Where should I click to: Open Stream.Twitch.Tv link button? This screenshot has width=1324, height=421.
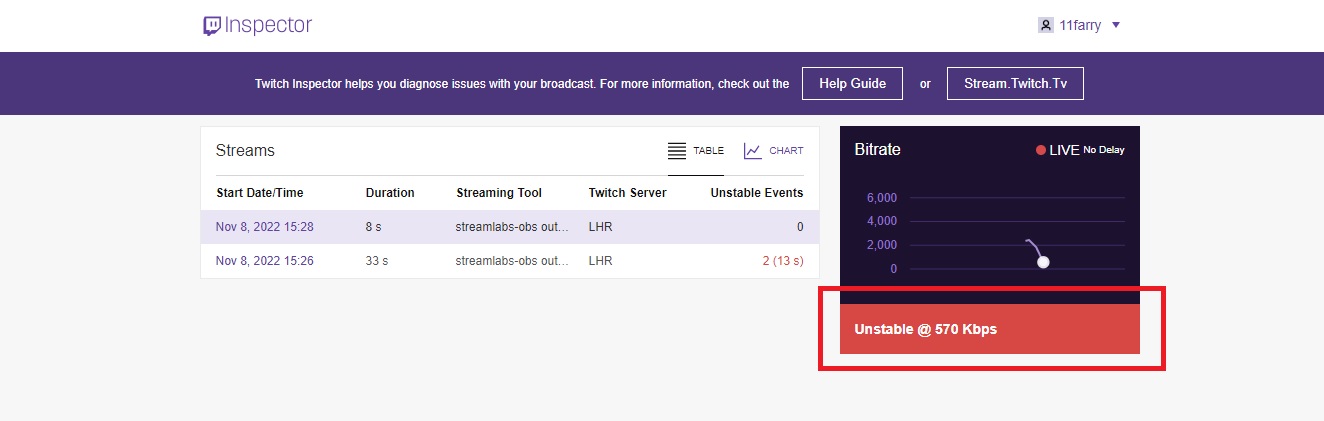(x=1015, y=84)
